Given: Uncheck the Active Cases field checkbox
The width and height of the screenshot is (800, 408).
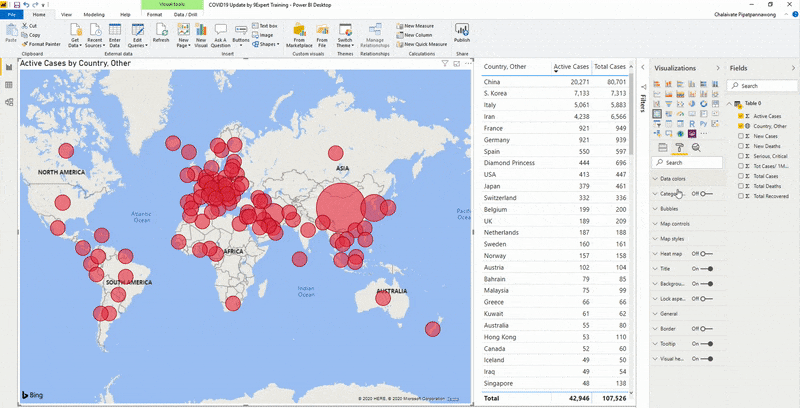Looking at the screenshot, I should pyautogui.click(x=741, y=116).
